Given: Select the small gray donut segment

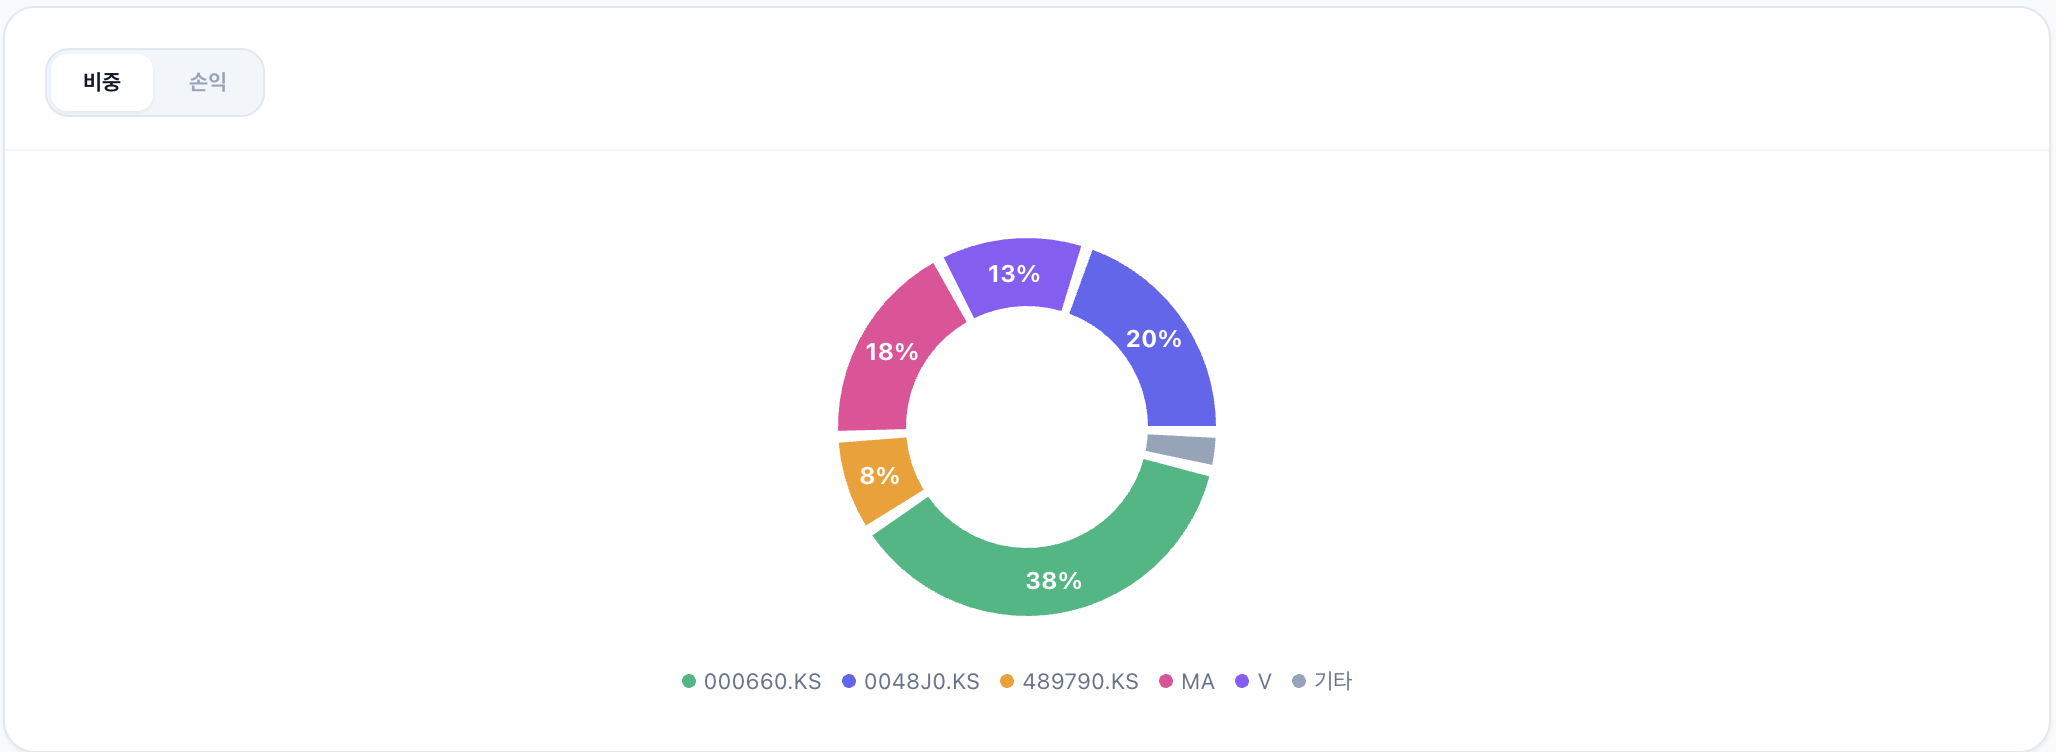Looking at the screenshot, I should [1181, 449].
